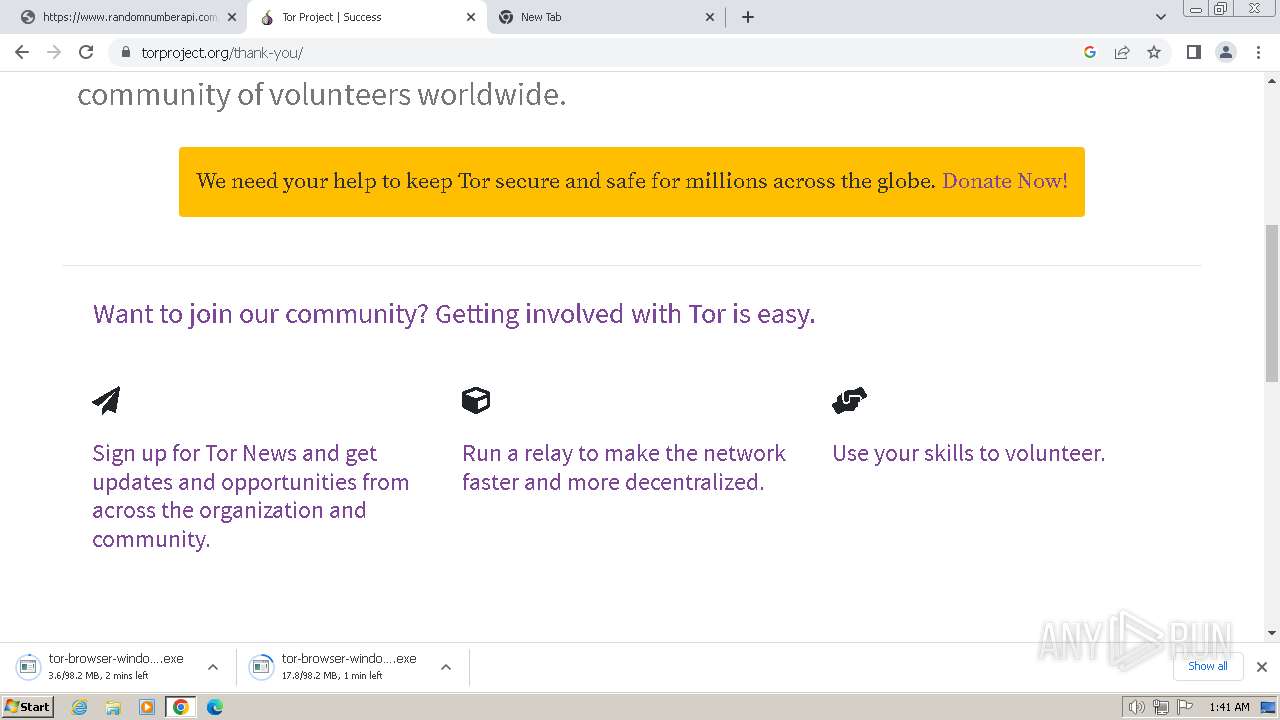This screenshot has height=720, width=1280.
Task: Open the Windows Start menu
Action: click(x=28, y=707)
